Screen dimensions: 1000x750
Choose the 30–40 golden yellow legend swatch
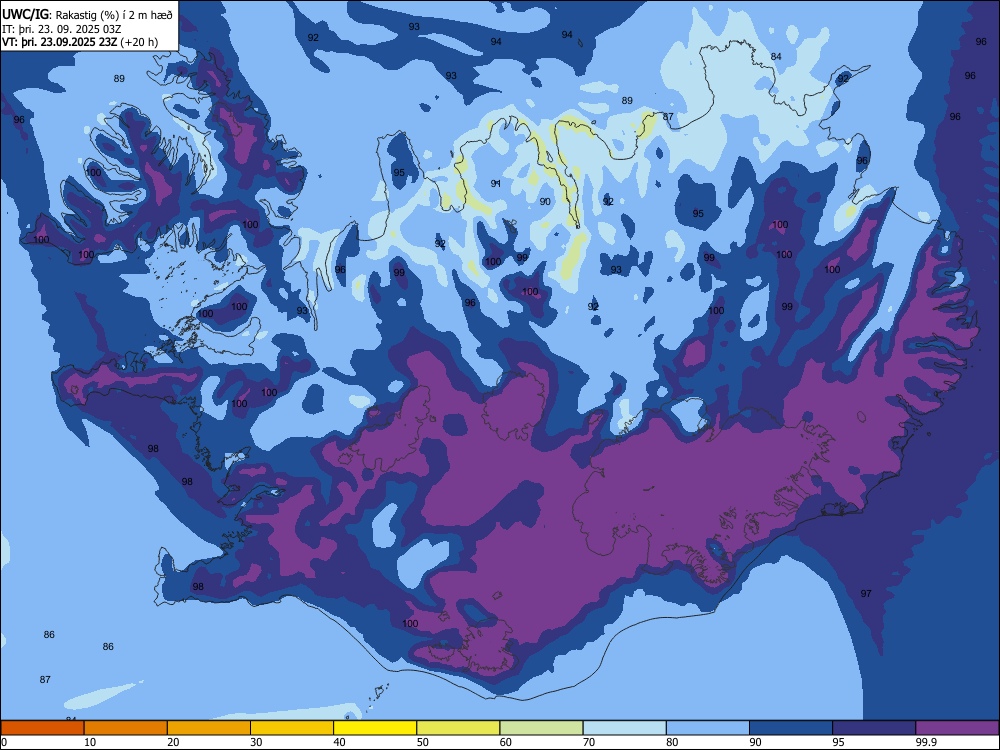[292, 728]
